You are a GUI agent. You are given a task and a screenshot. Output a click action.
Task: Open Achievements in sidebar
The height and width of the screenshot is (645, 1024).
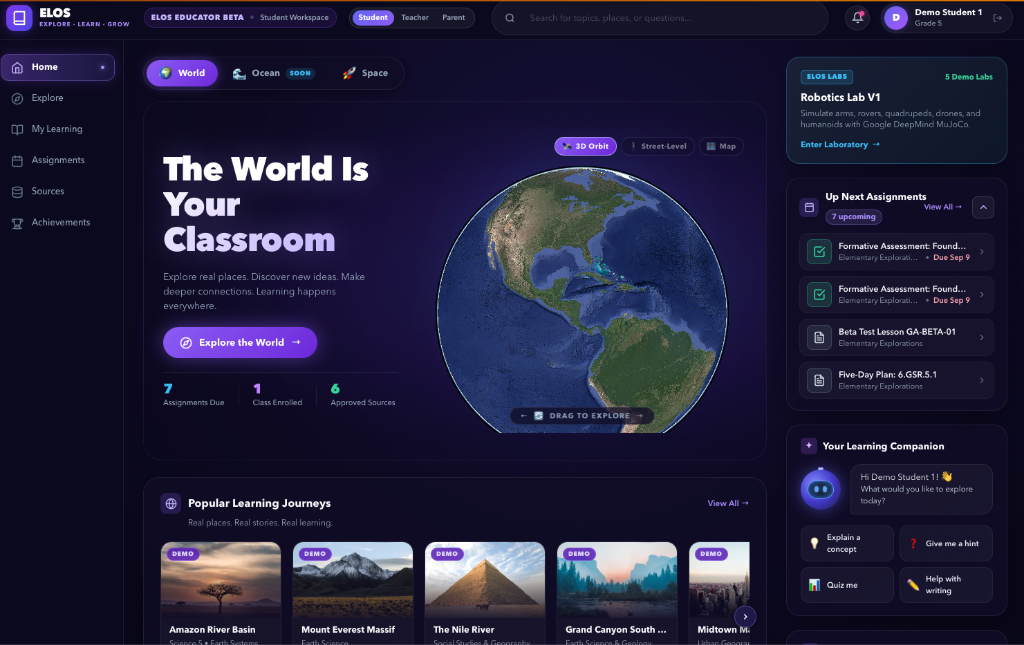(58, 223)
